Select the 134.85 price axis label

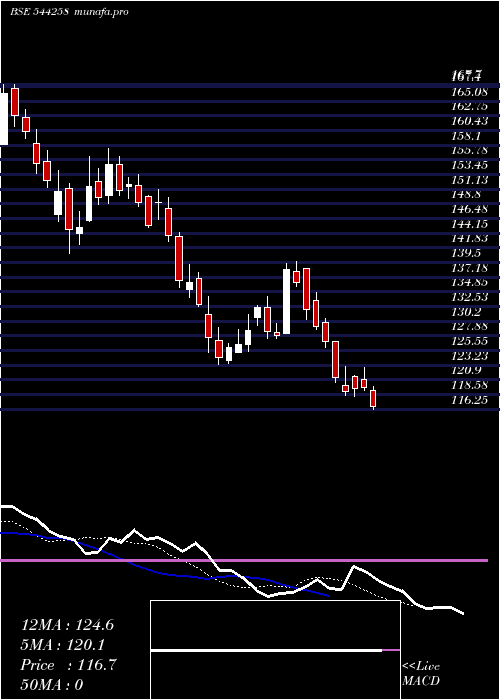(470, 282)
